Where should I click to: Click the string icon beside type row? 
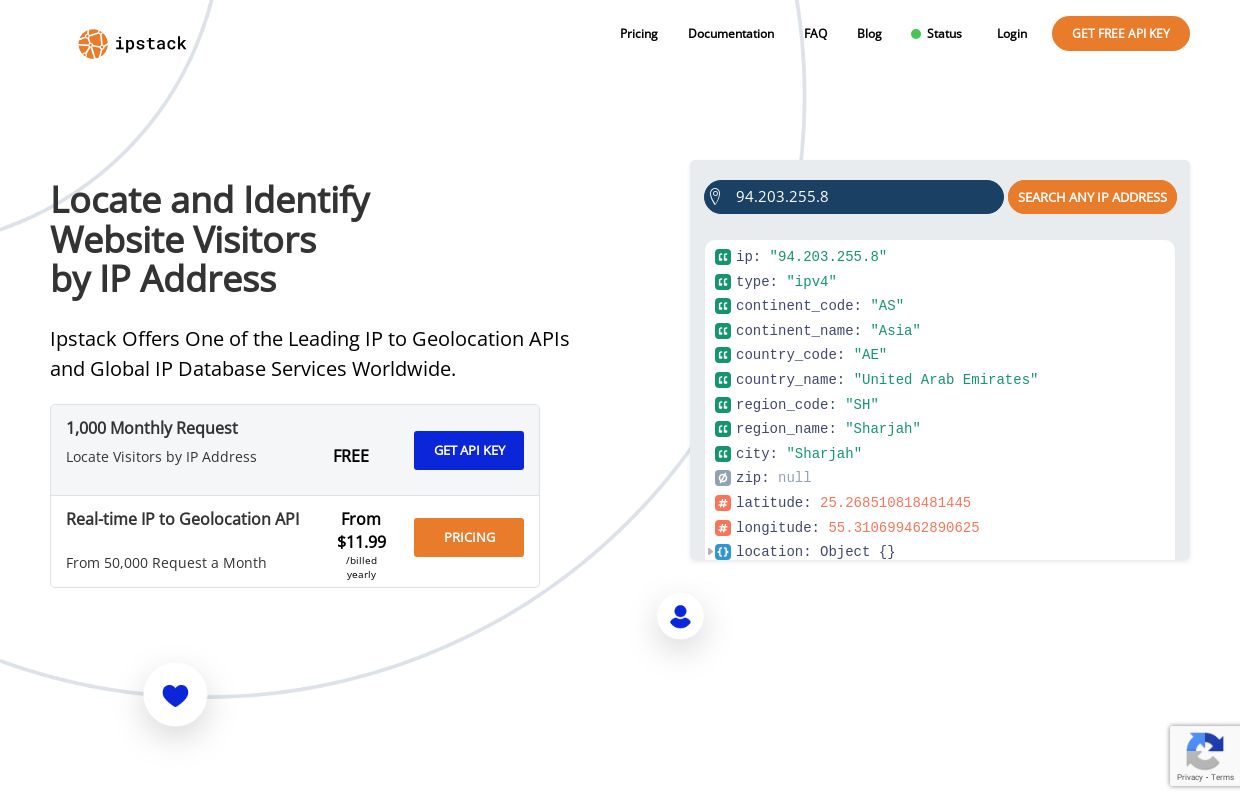tap(723, 282)
